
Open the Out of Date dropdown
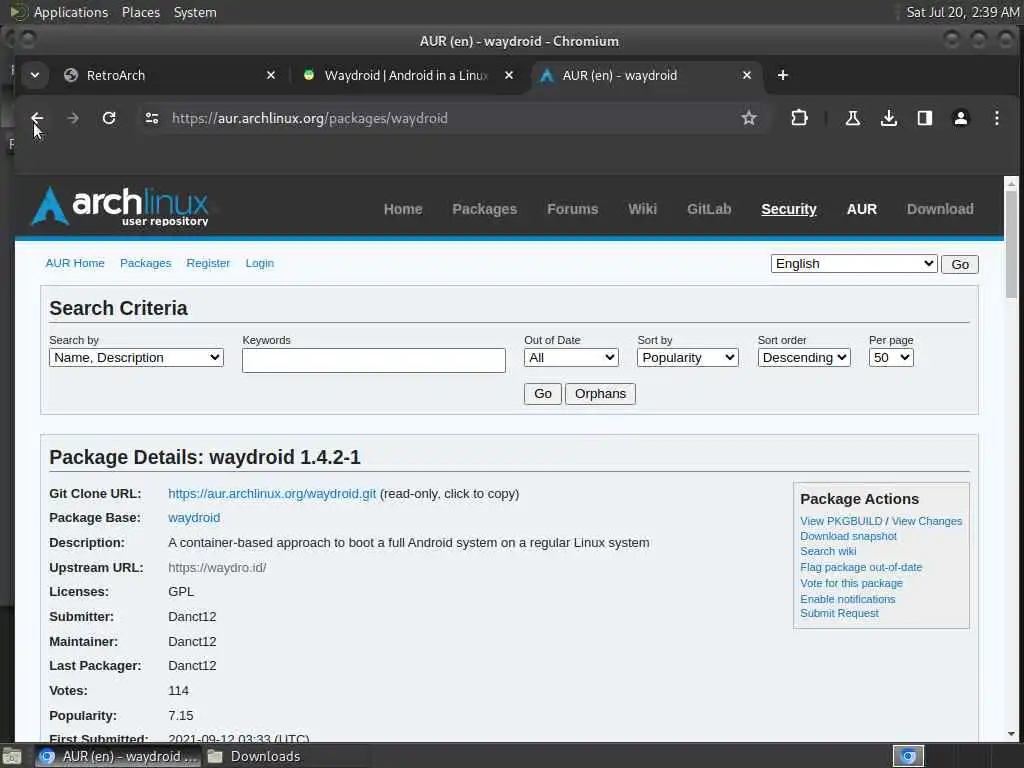571,358
